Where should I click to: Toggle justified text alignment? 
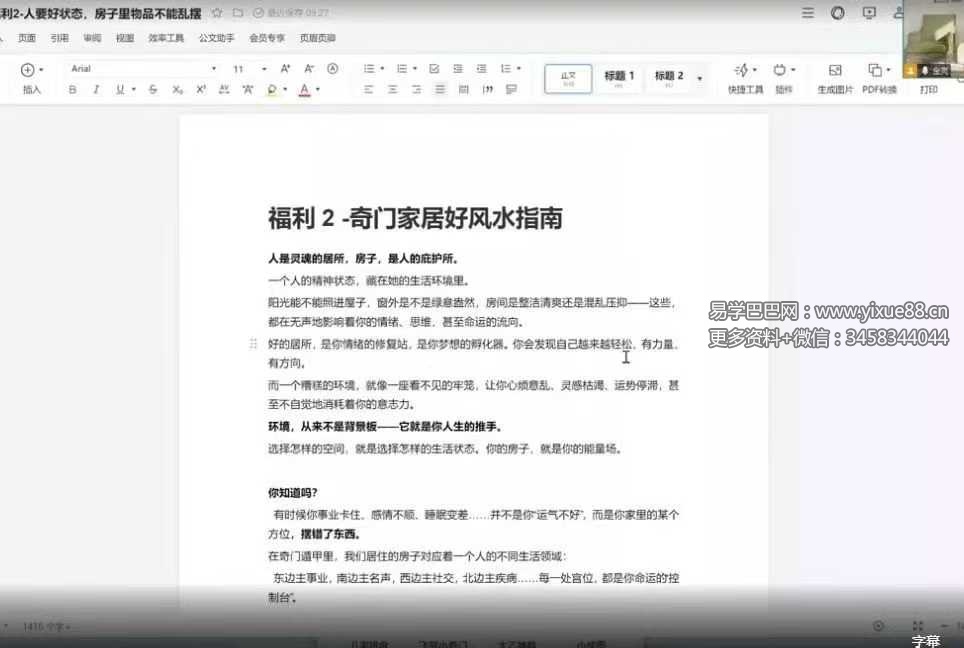coord(439,90)
